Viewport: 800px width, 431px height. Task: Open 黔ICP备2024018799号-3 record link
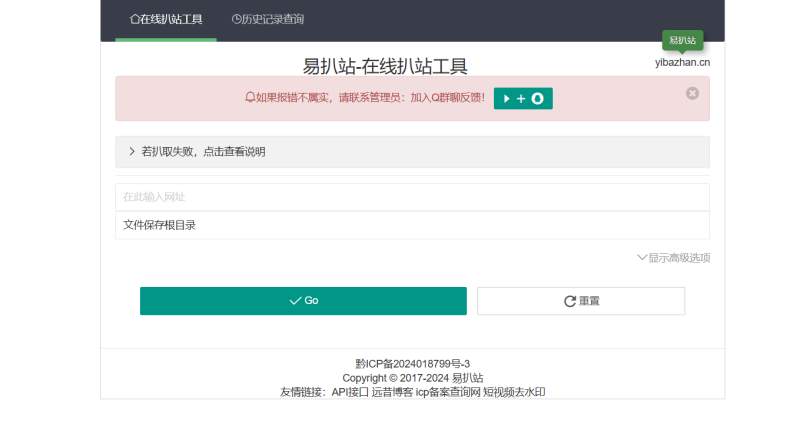pyautogui.click(x=412, y=364)
